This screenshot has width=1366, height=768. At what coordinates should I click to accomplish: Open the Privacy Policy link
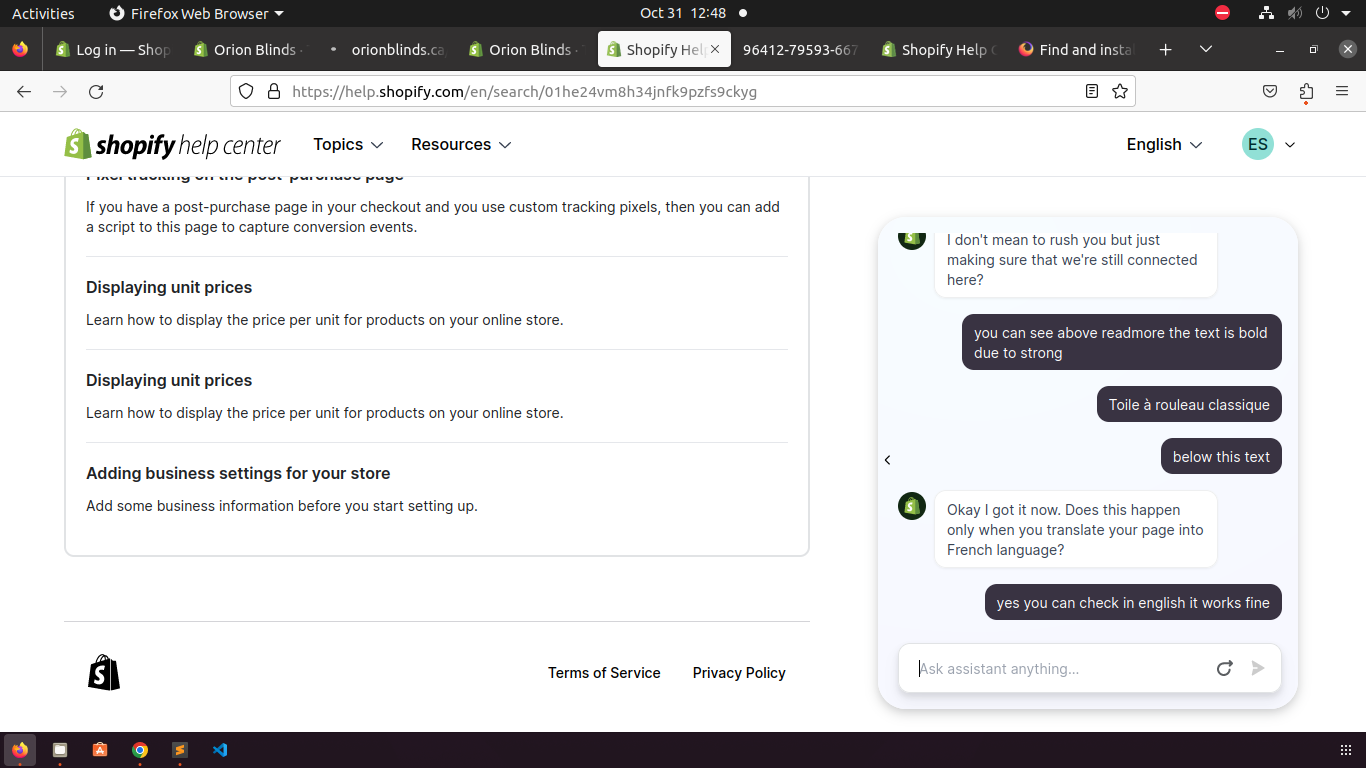(x=739, y=673)
